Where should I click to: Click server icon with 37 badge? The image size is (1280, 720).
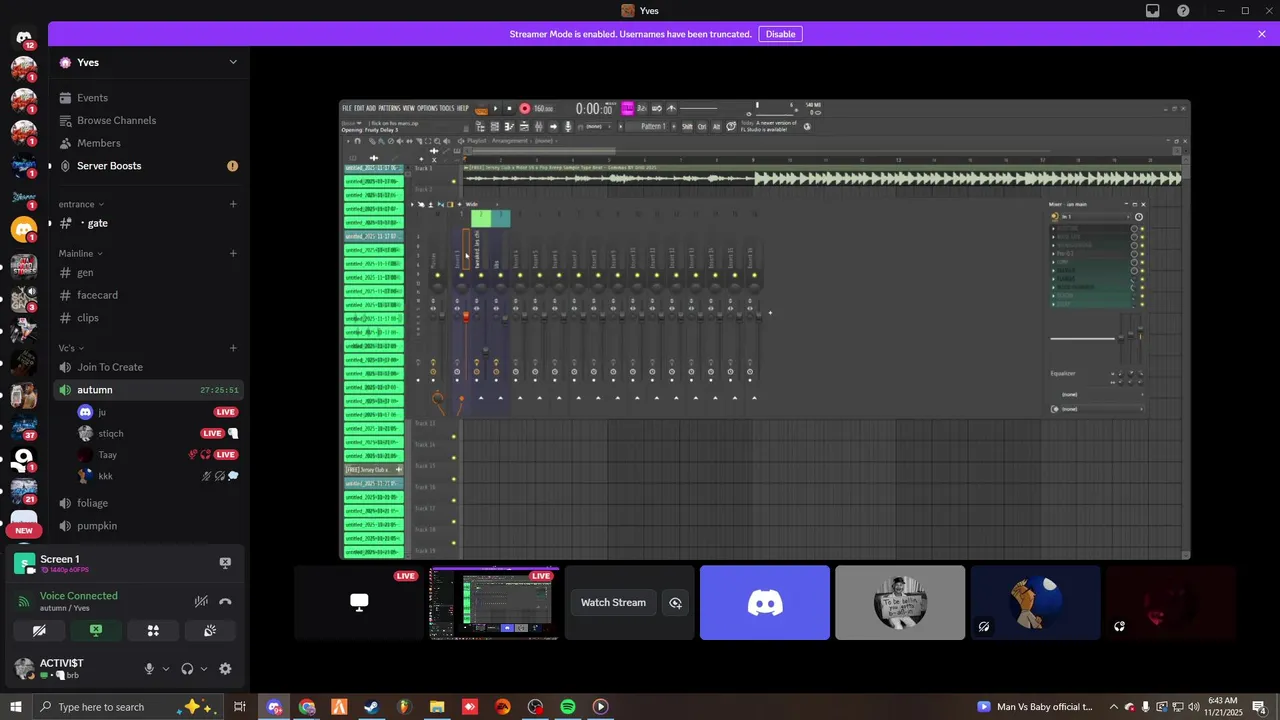pos(24,425)
